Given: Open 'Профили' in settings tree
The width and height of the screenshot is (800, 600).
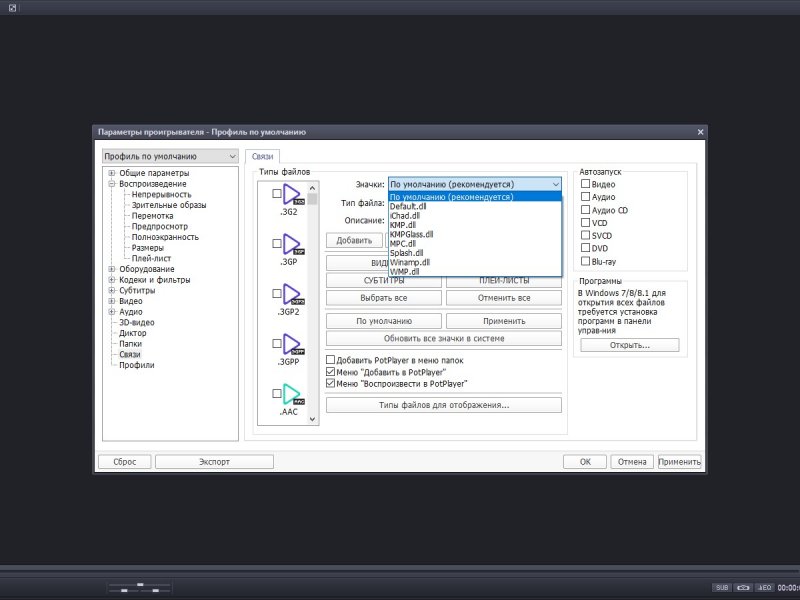Looking at the screenshot, I should point(137,365).
